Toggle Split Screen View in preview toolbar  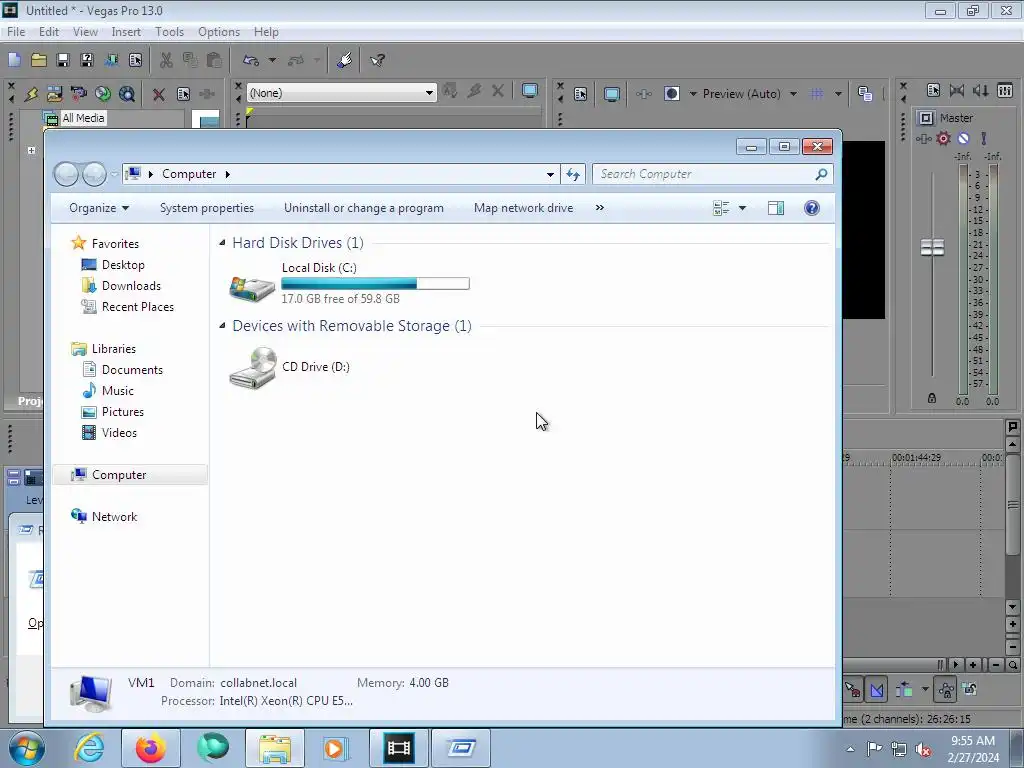[671, 94]
